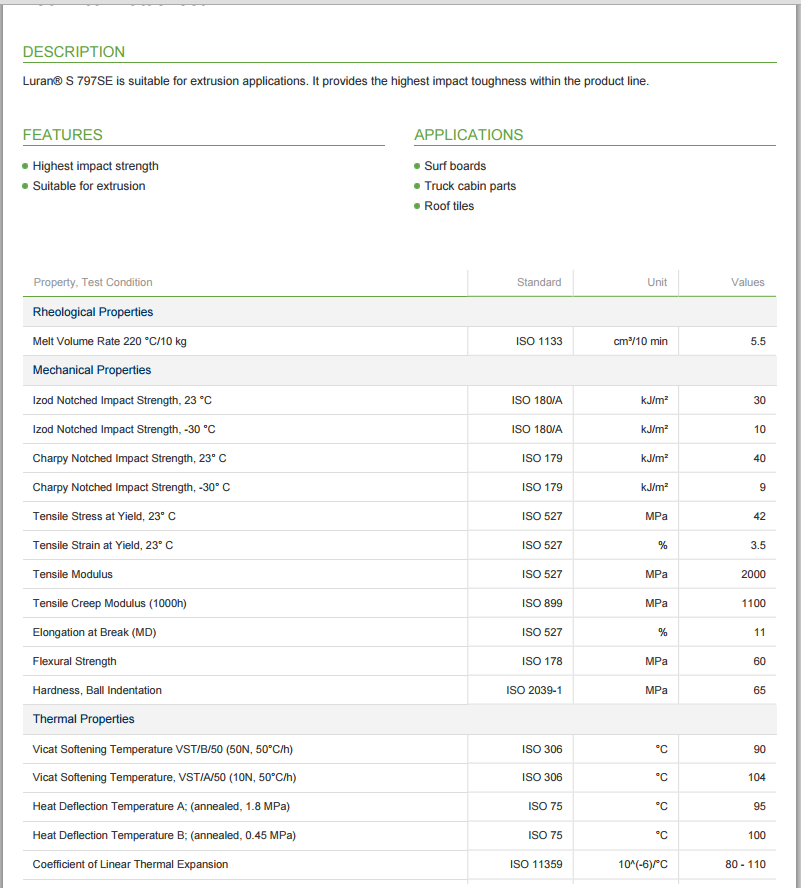Viewport: 801px width, 888px height.
Task: Click the APPLICATIONS section heading
Action: (468, 135)
